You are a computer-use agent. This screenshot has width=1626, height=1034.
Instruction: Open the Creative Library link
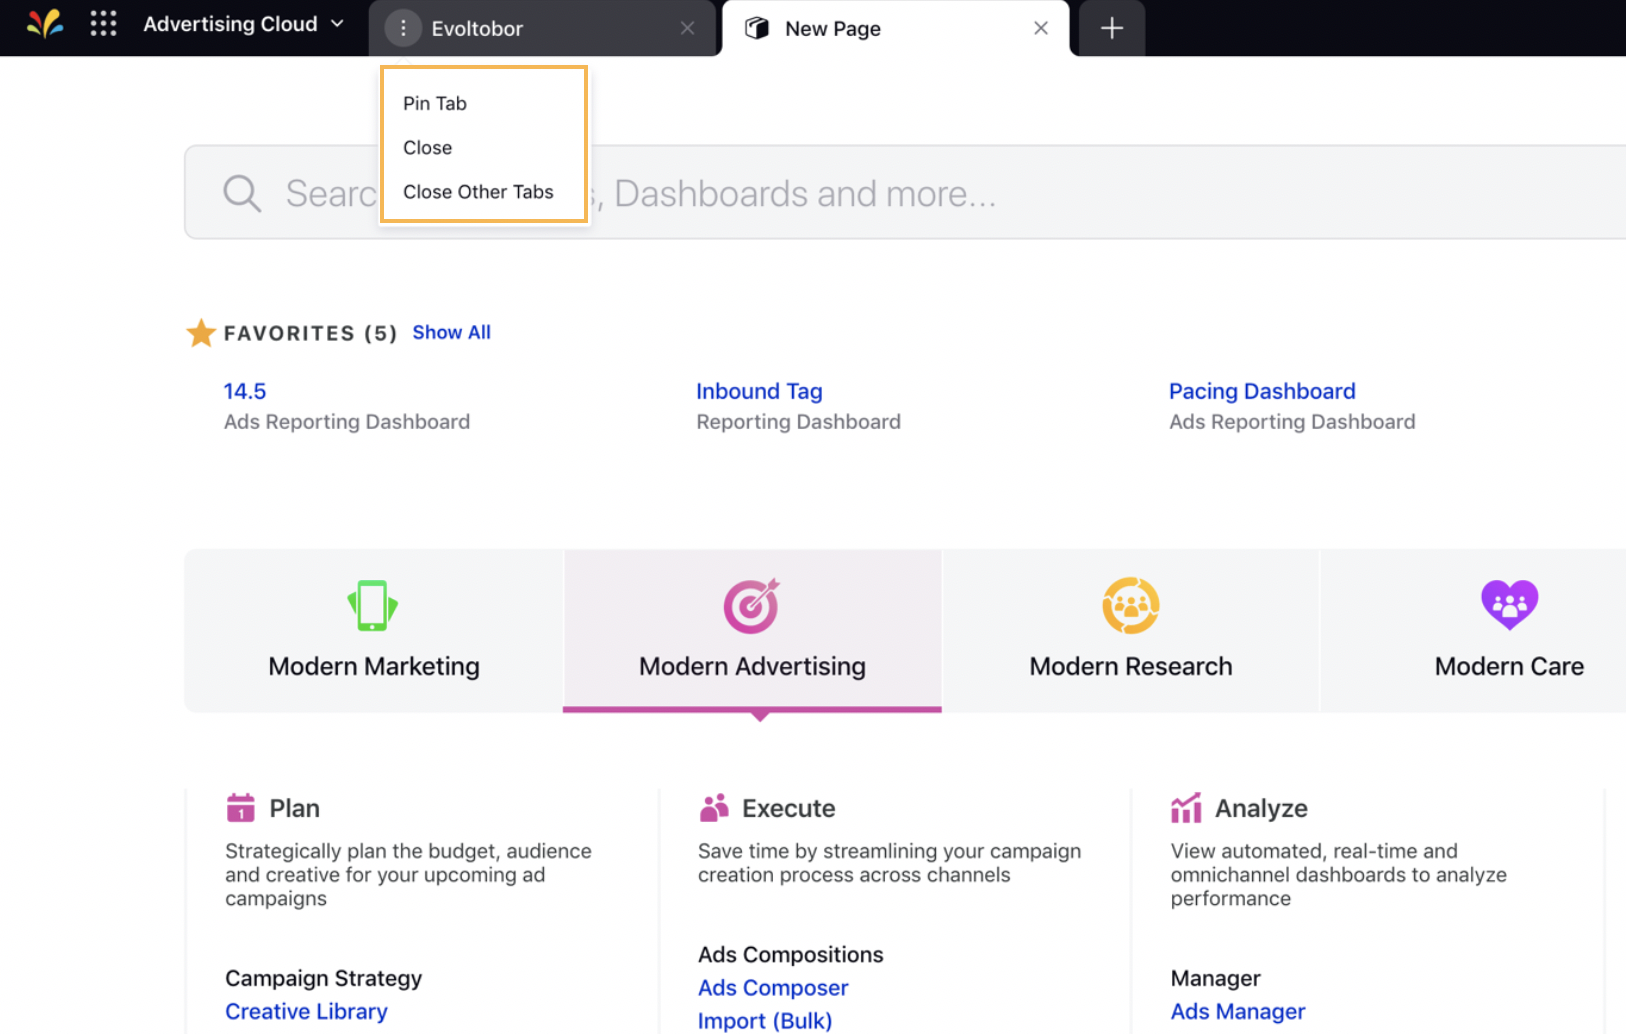[x=306, y=1011]
